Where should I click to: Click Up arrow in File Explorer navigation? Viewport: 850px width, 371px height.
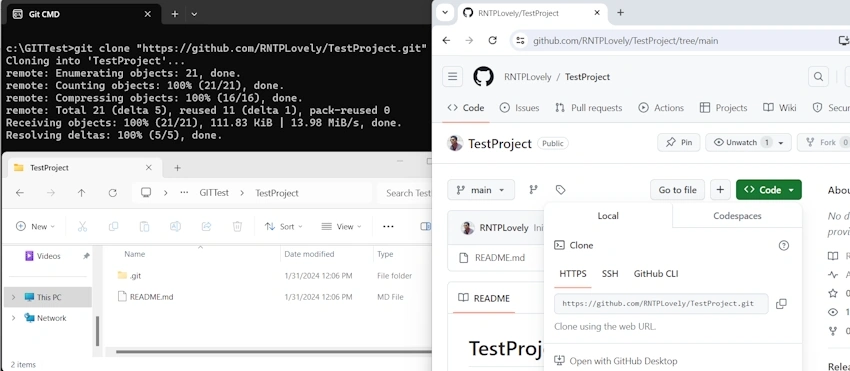[81, 193]
